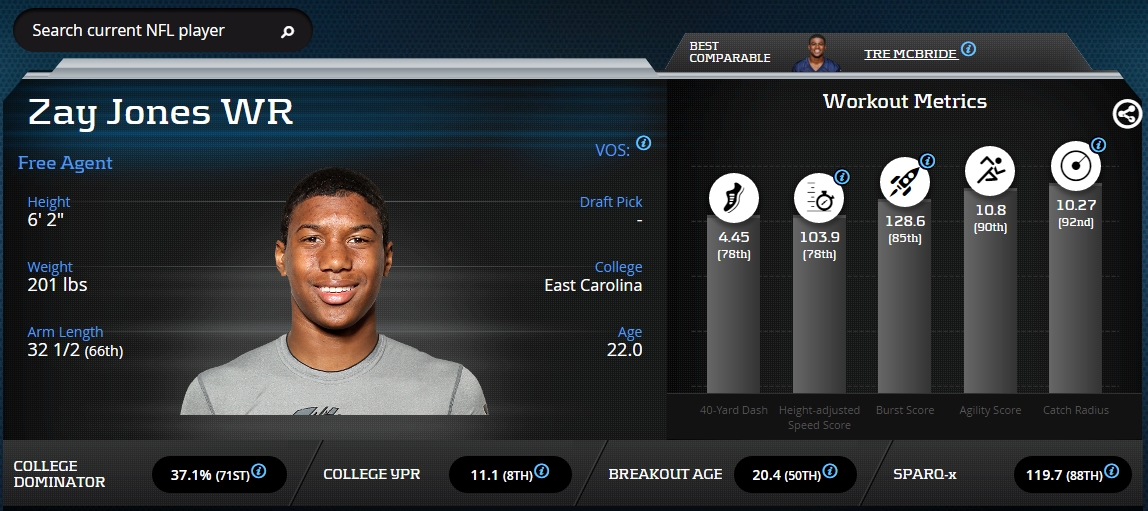Show info for Breakout Age 20.4
This screenshot has width=1148, height=511.
coord(830,471)
